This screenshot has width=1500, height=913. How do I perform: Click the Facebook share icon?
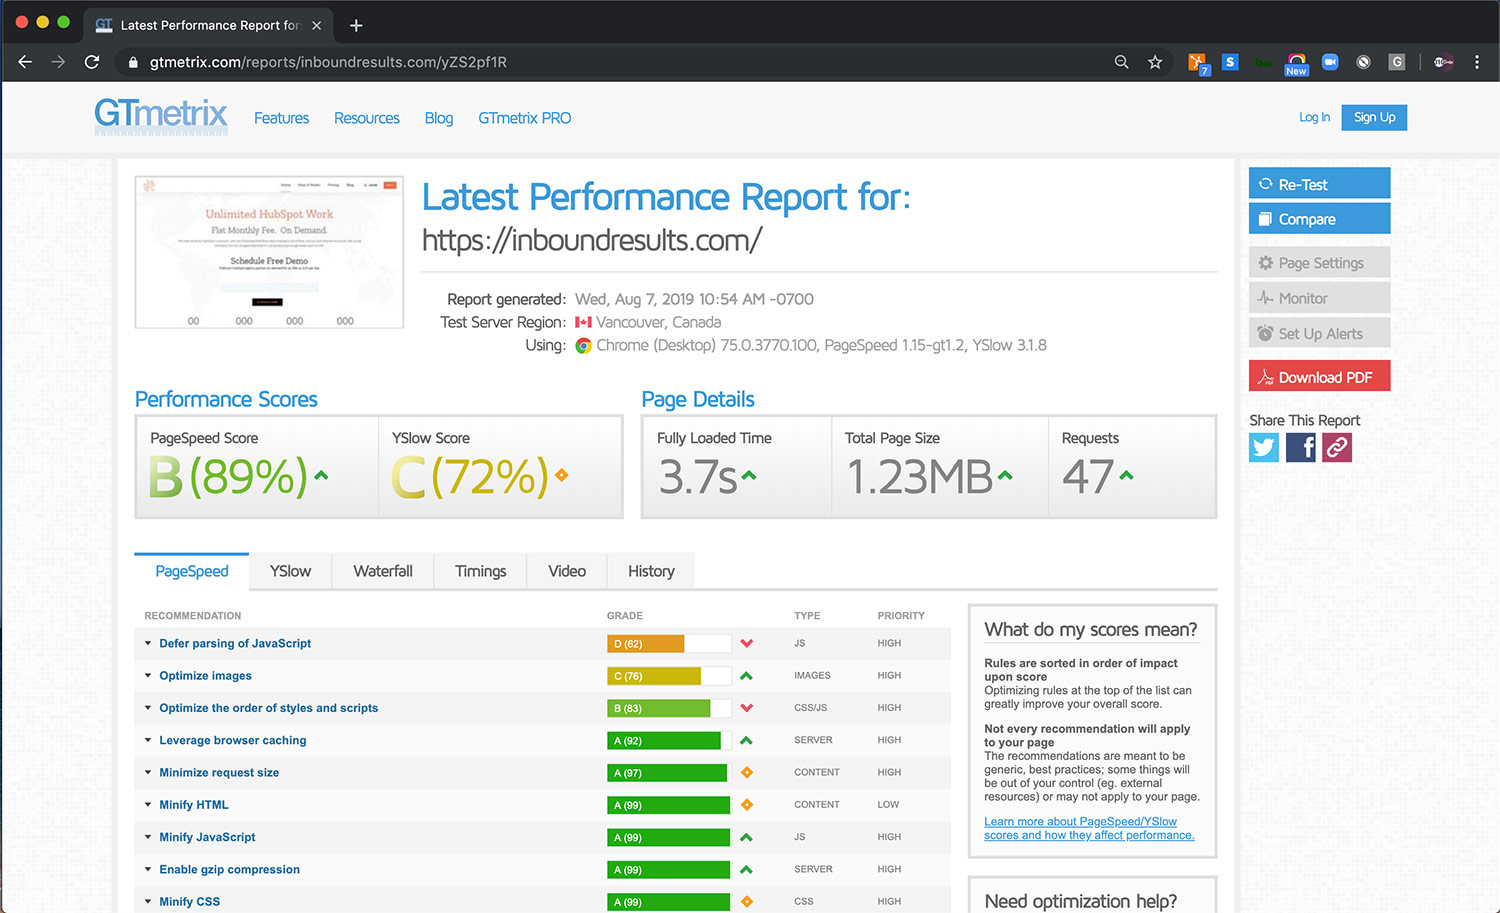click(1300, 447)
